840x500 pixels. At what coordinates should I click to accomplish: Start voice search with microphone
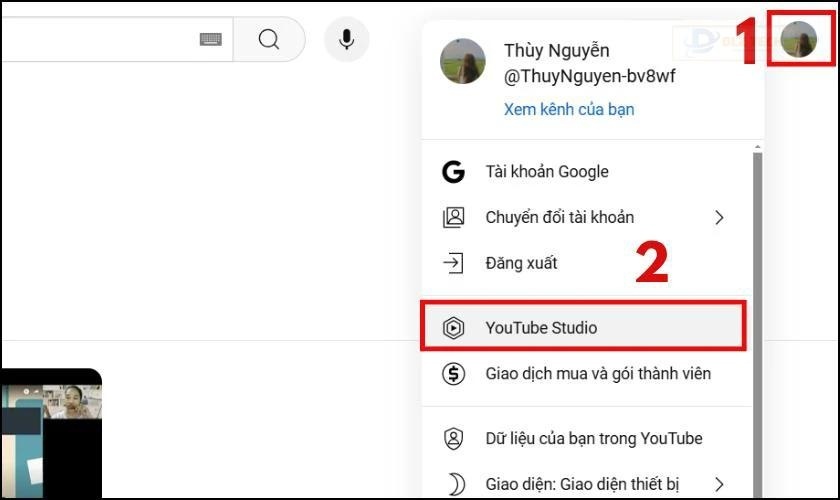347,39
